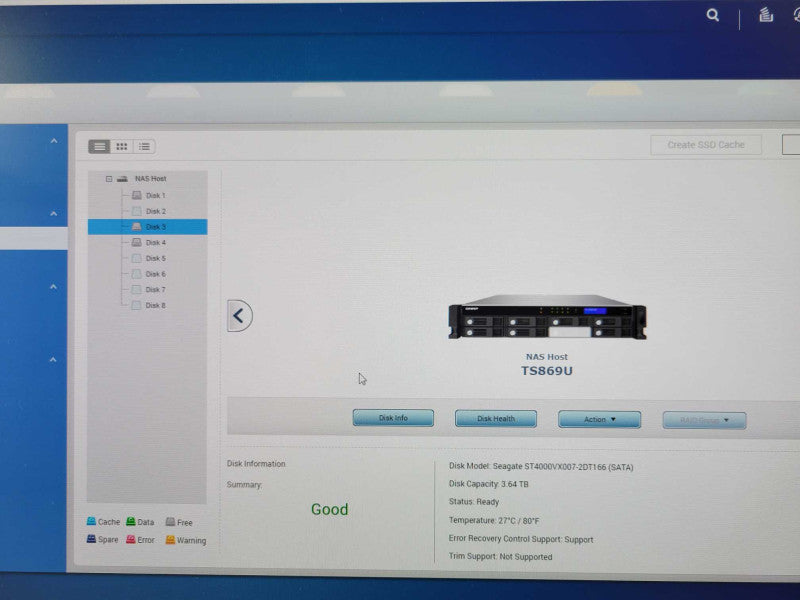Select Disk 2 in the tree

click(156, 211)
